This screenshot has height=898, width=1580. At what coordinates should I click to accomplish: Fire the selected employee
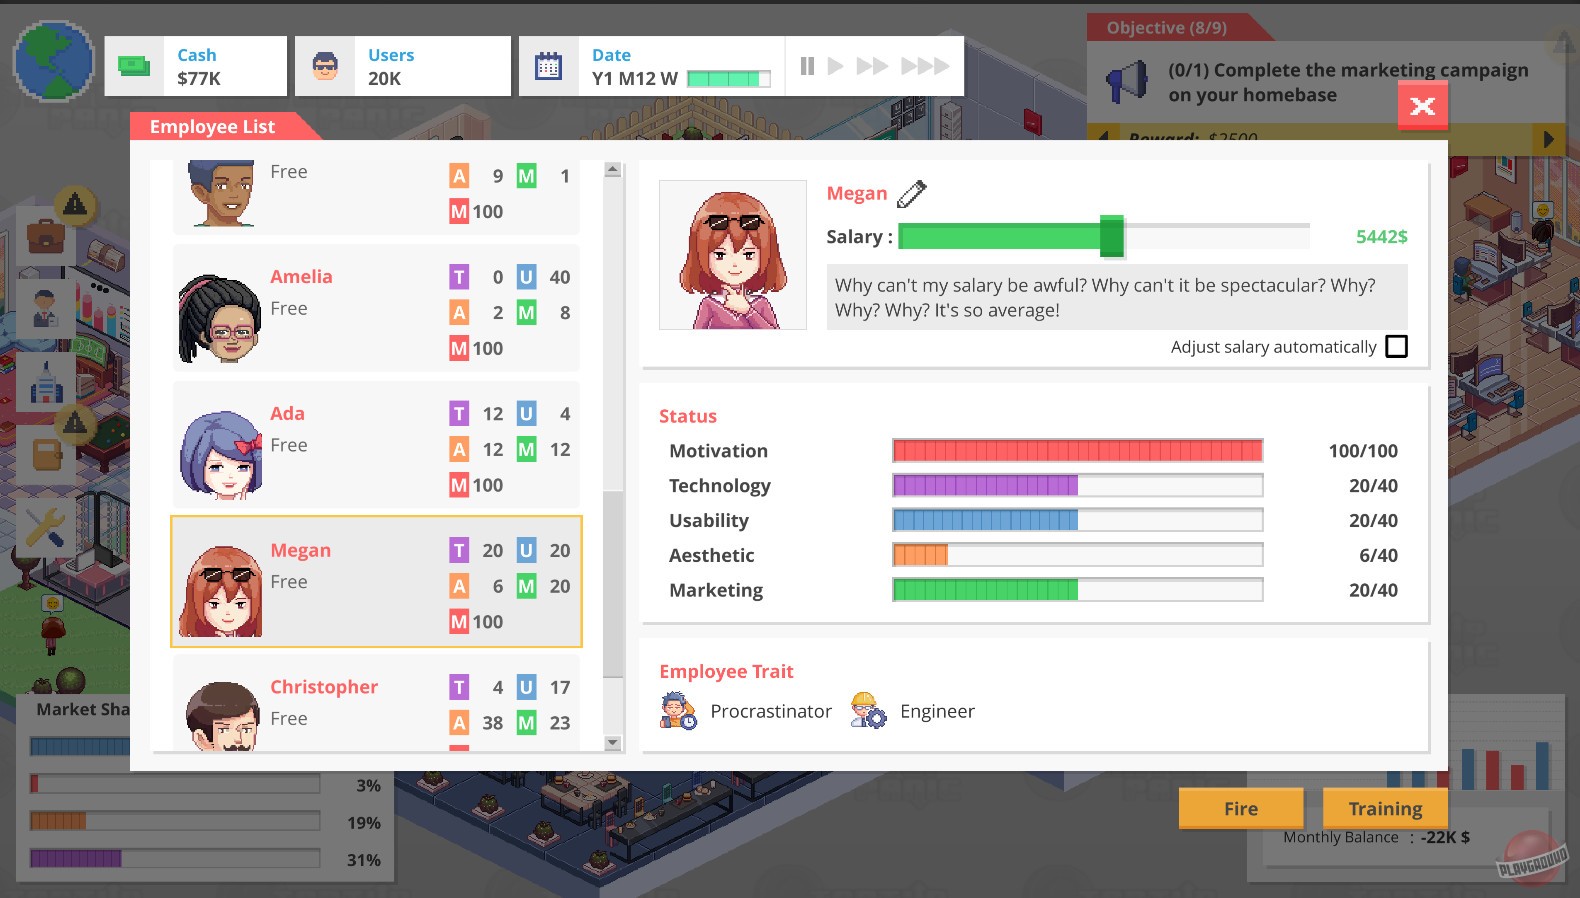click(x=1240, y=808)
